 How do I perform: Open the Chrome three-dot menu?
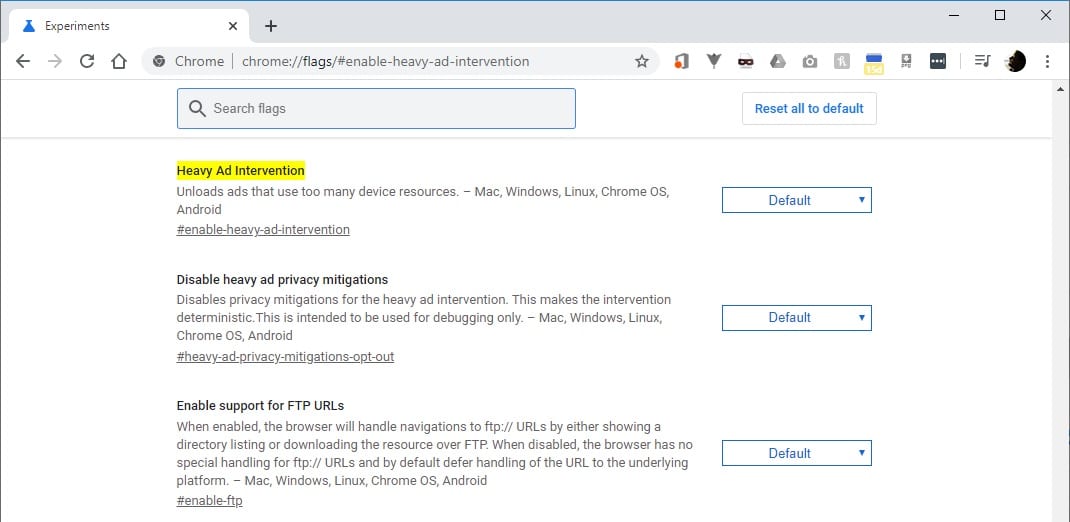coord(1047,61)
